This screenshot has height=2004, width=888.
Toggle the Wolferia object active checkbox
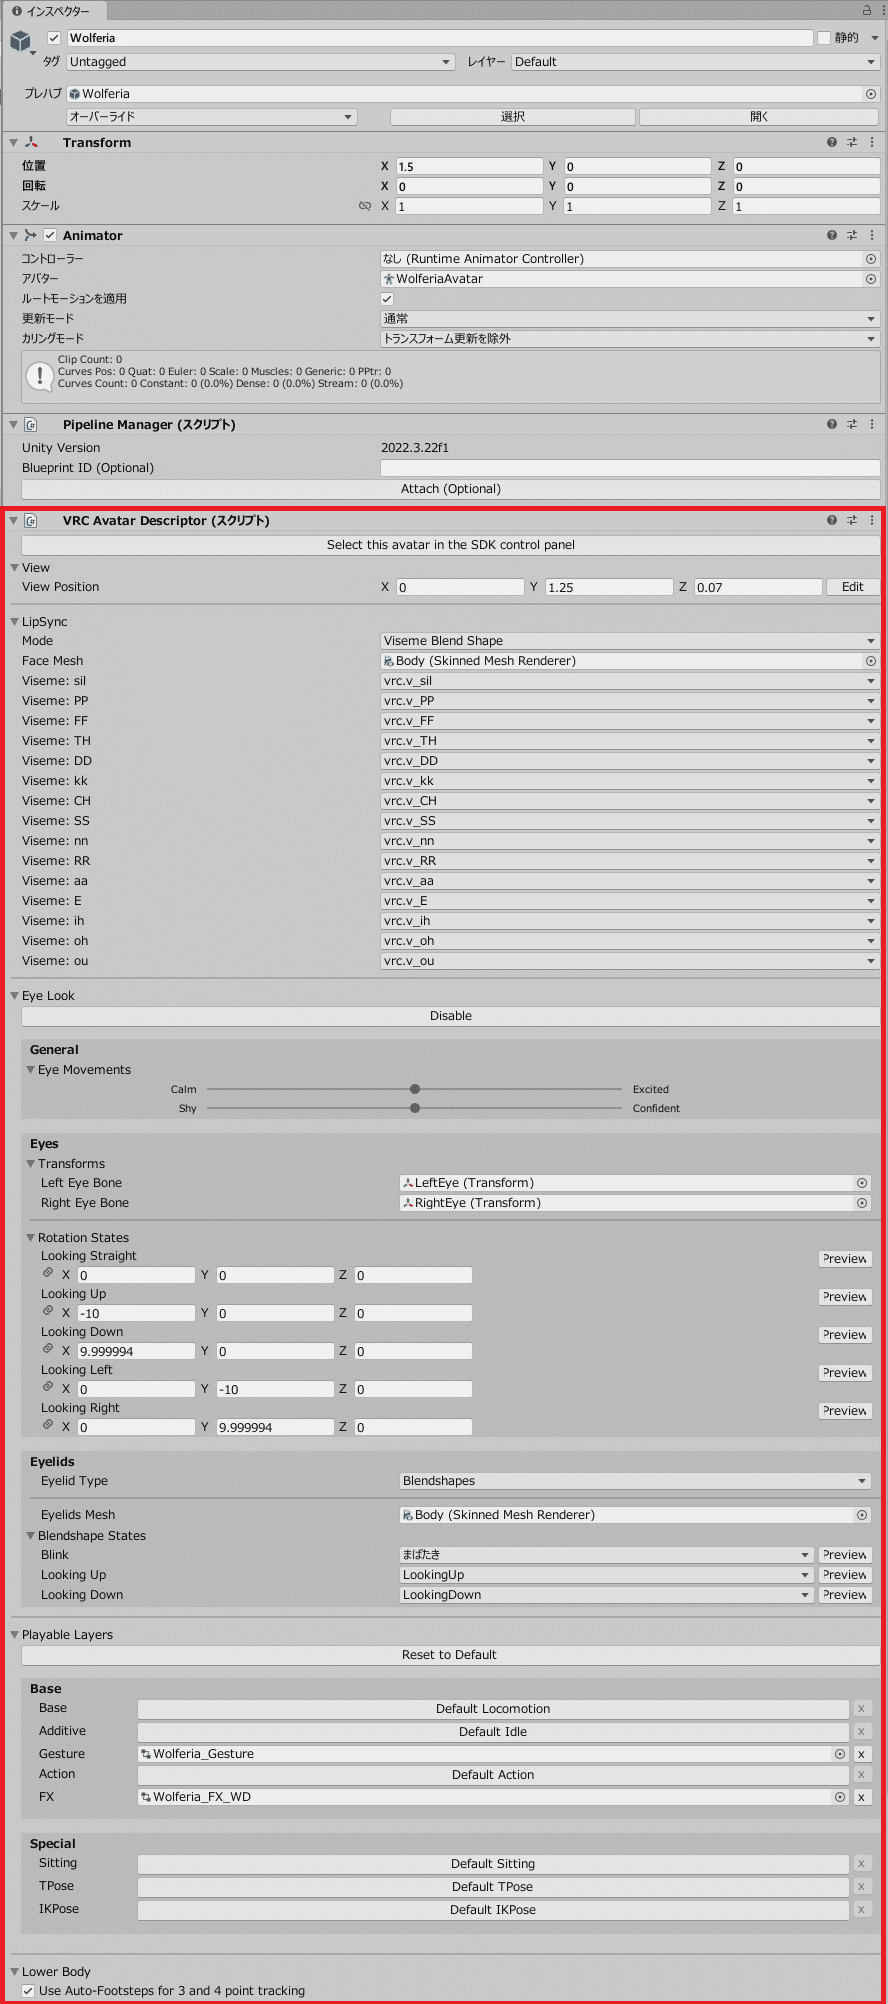[54, 38]
